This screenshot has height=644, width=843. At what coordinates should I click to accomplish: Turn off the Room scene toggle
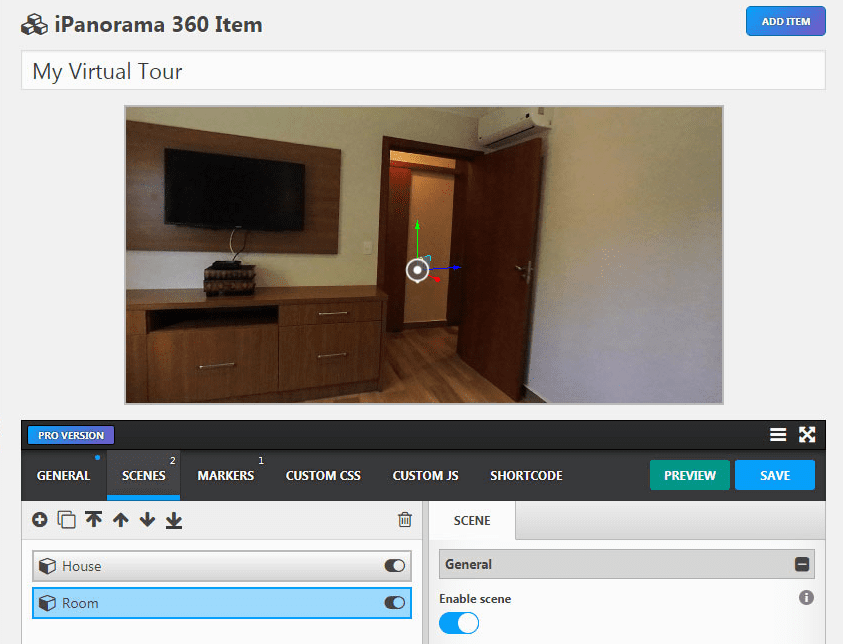(x=393, y=603)
